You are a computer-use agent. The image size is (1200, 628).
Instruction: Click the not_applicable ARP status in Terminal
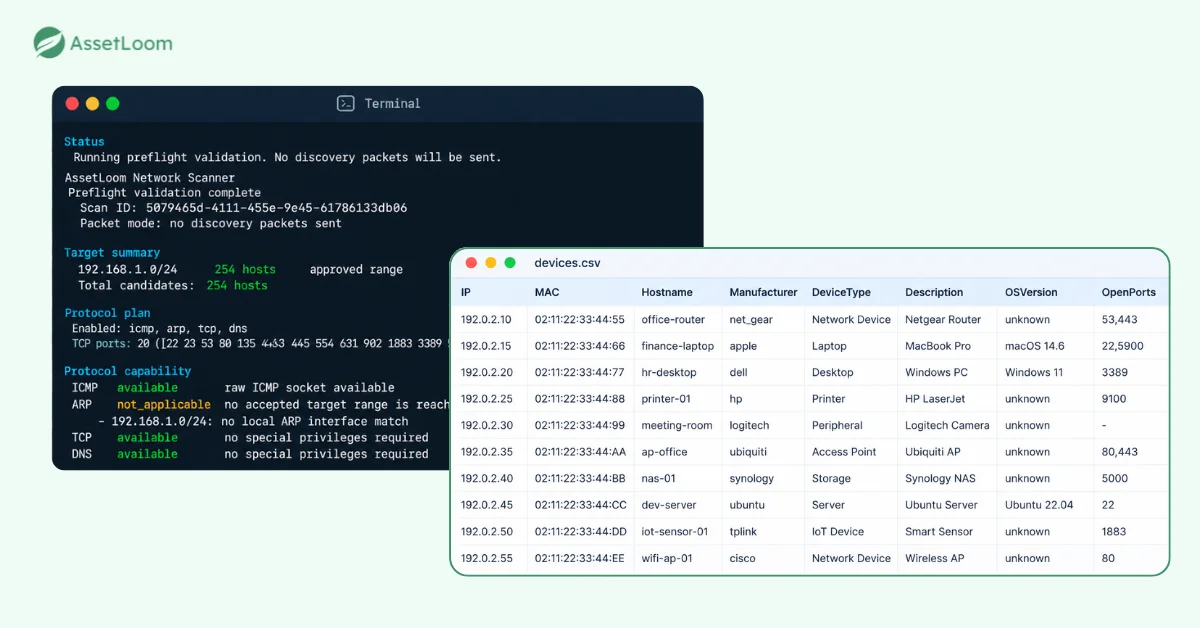164,405
